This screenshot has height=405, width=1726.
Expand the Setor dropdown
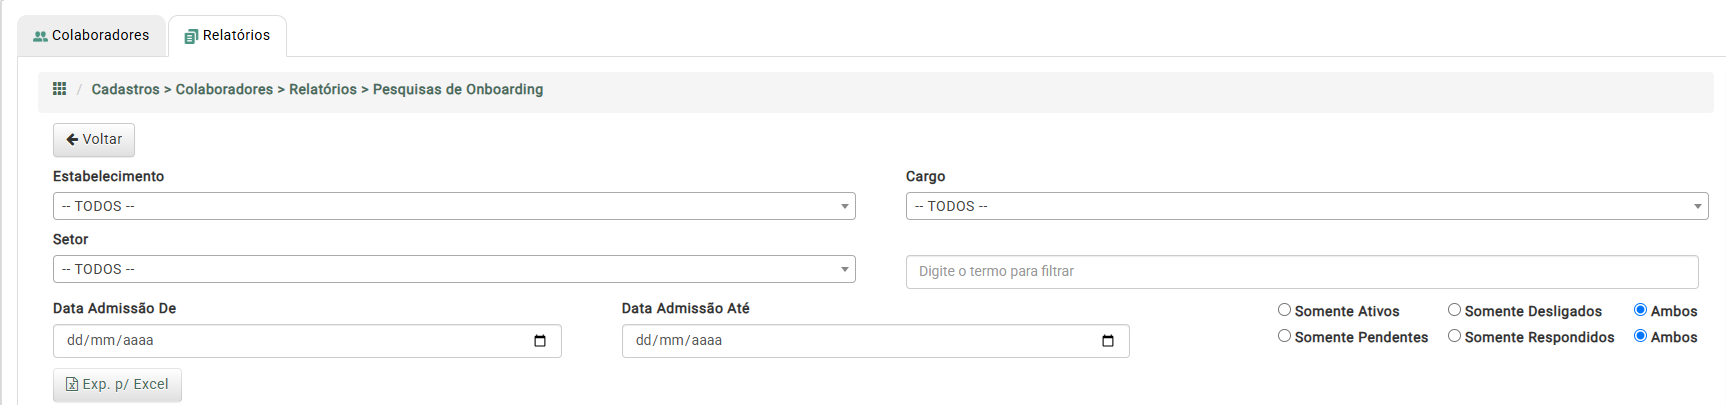pos(454,269)
